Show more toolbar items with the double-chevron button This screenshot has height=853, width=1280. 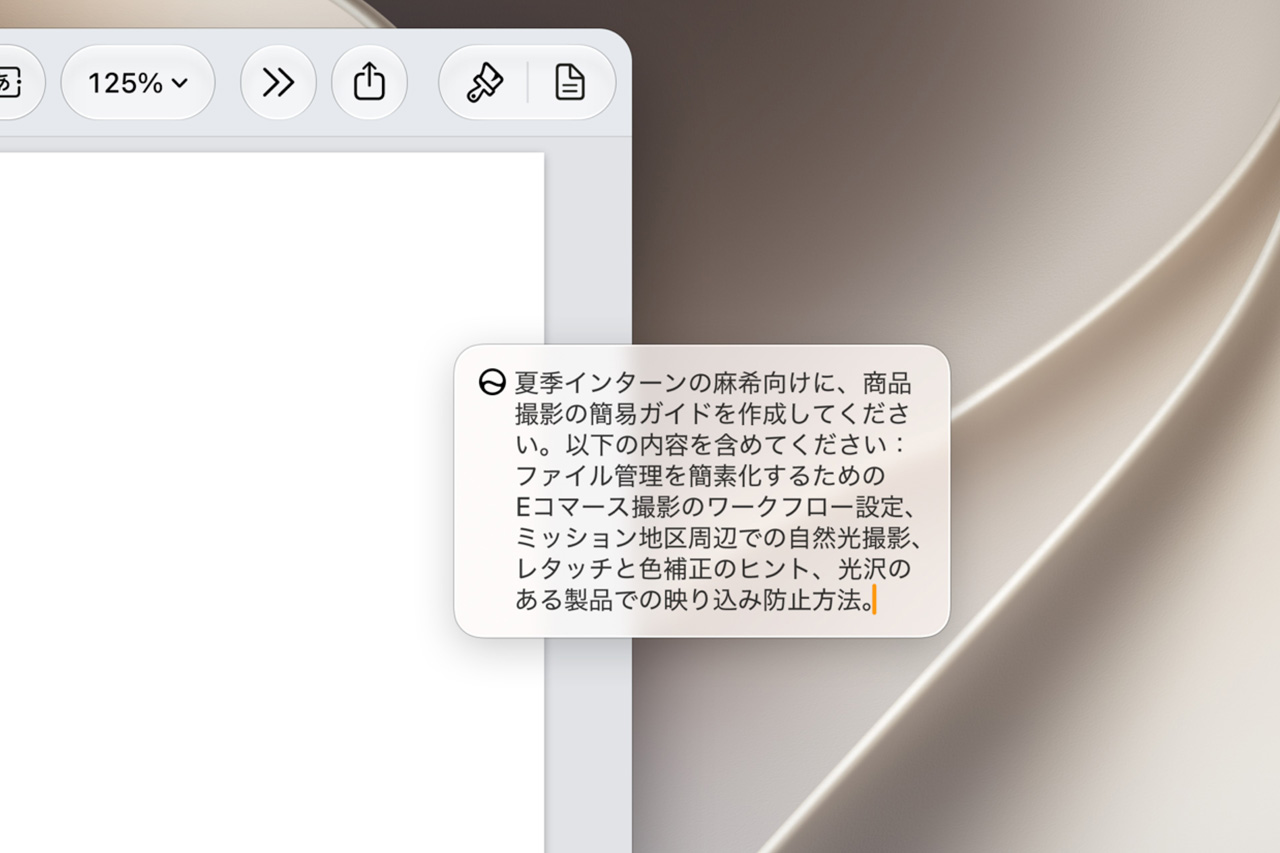278,83
